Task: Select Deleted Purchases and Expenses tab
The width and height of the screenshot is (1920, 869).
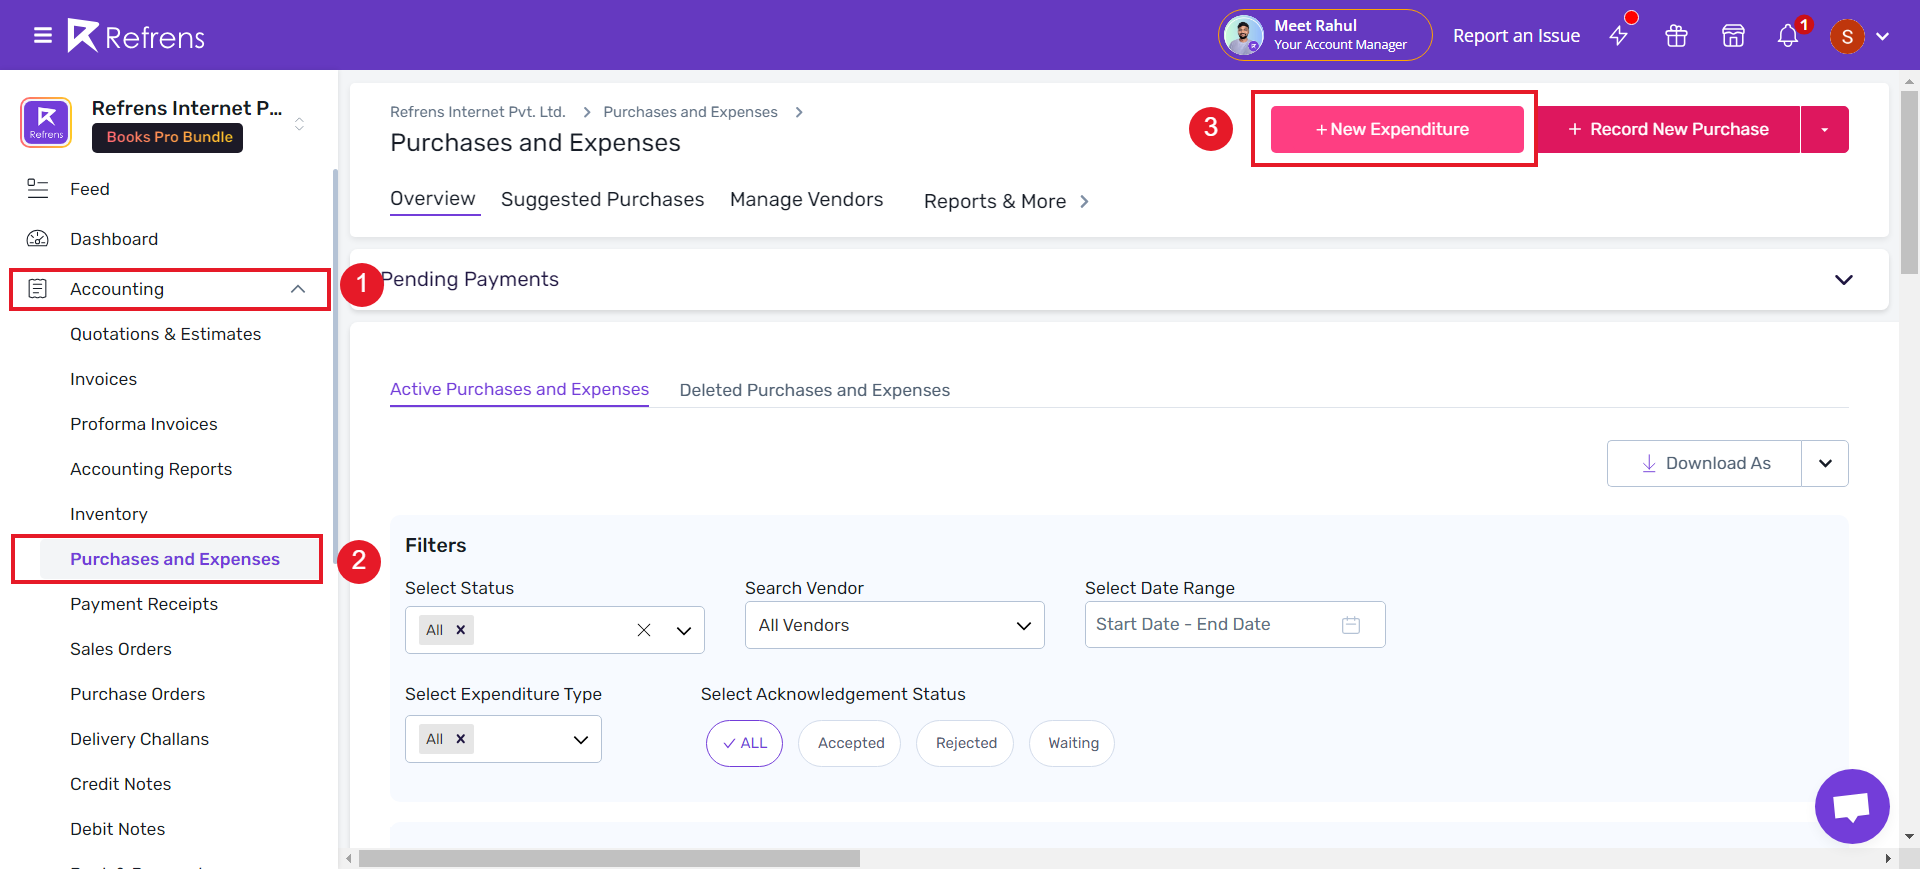Action: [815, 391]
